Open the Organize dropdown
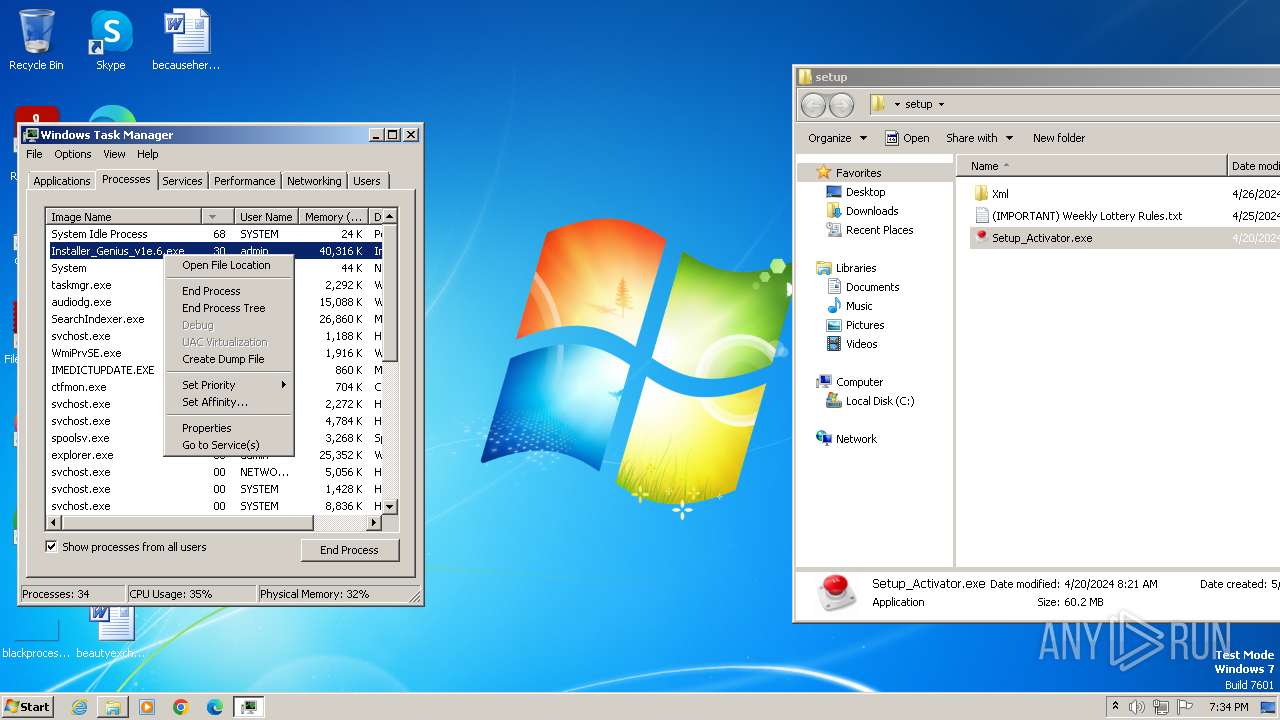Image resolution: width=1280 pixels, height=720 pixels. 838,138
